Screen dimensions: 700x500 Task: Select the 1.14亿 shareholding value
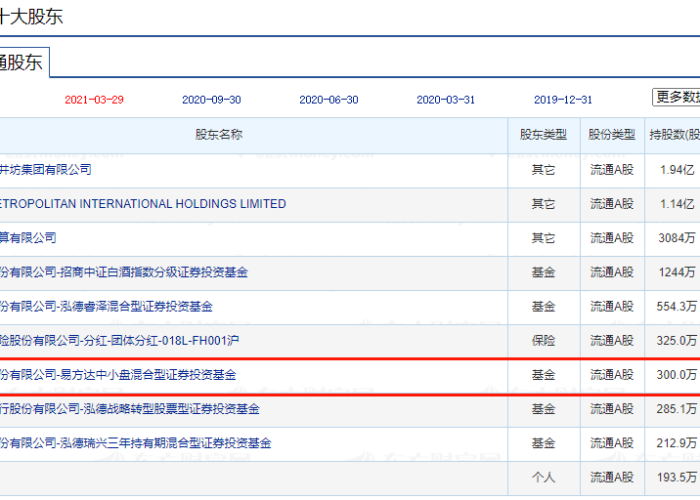coord(677,204)
